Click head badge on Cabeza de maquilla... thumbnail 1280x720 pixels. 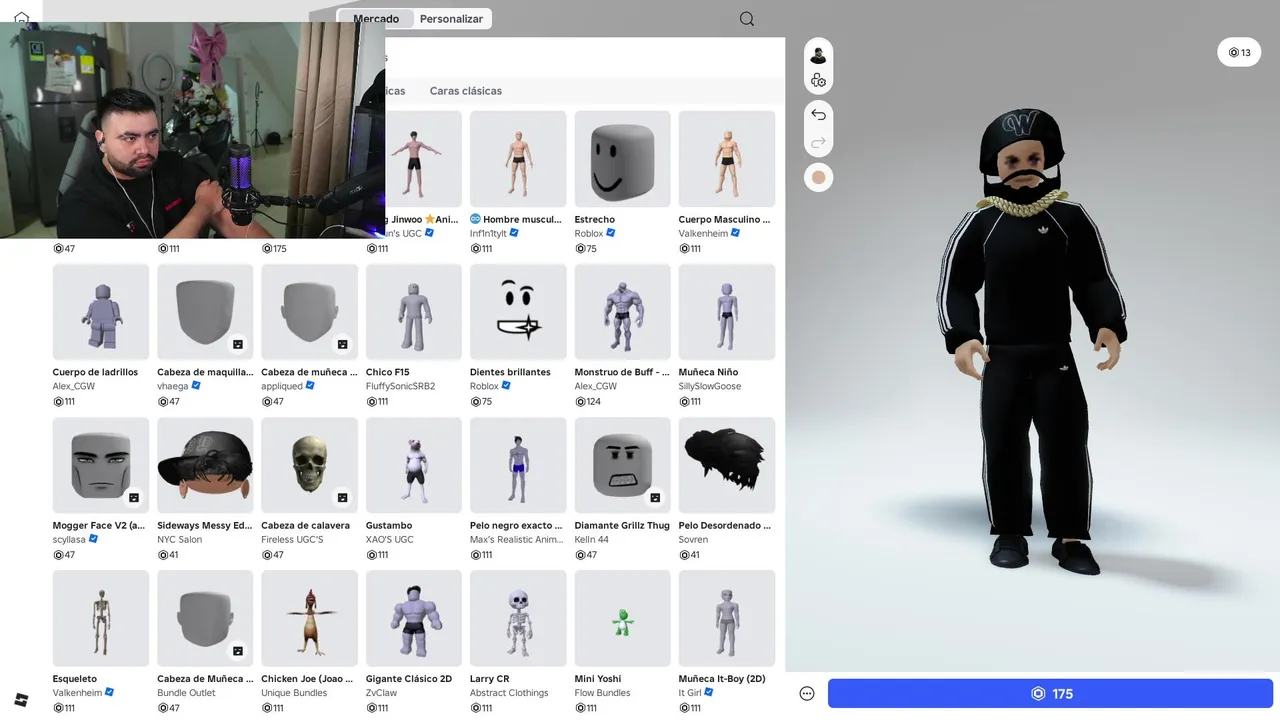(x=238, y=344)
